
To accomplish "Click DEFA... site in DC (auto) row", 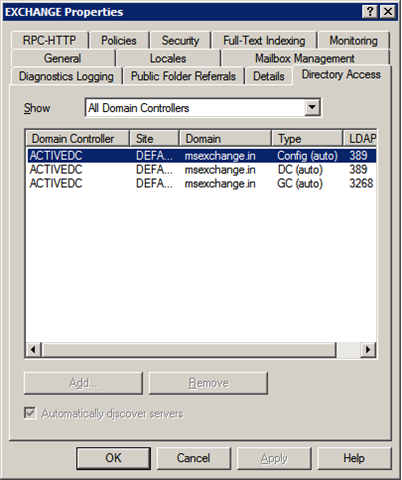I will (x=154, y=170).
